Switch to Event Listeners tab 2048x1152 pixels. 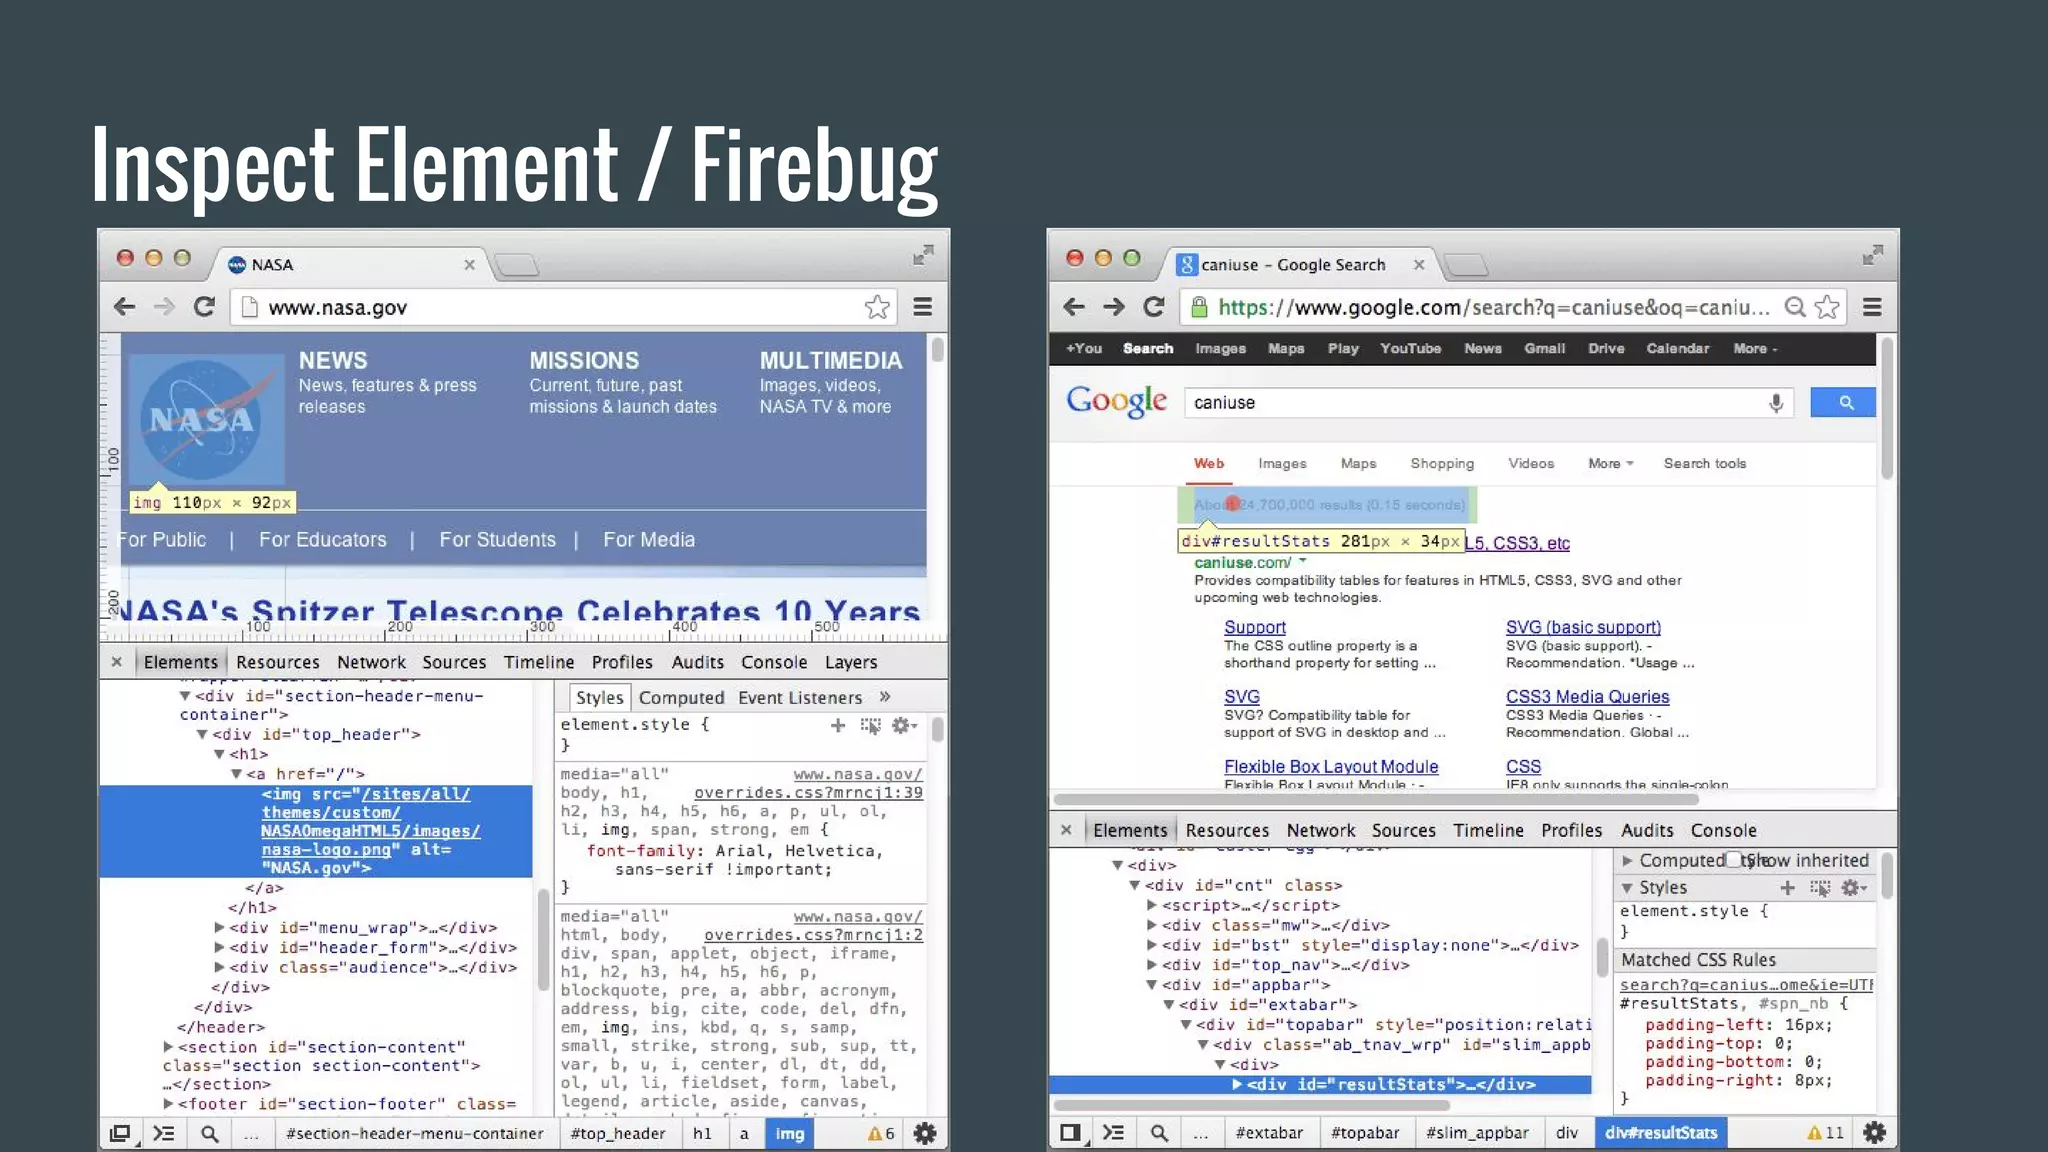point(800,698)
